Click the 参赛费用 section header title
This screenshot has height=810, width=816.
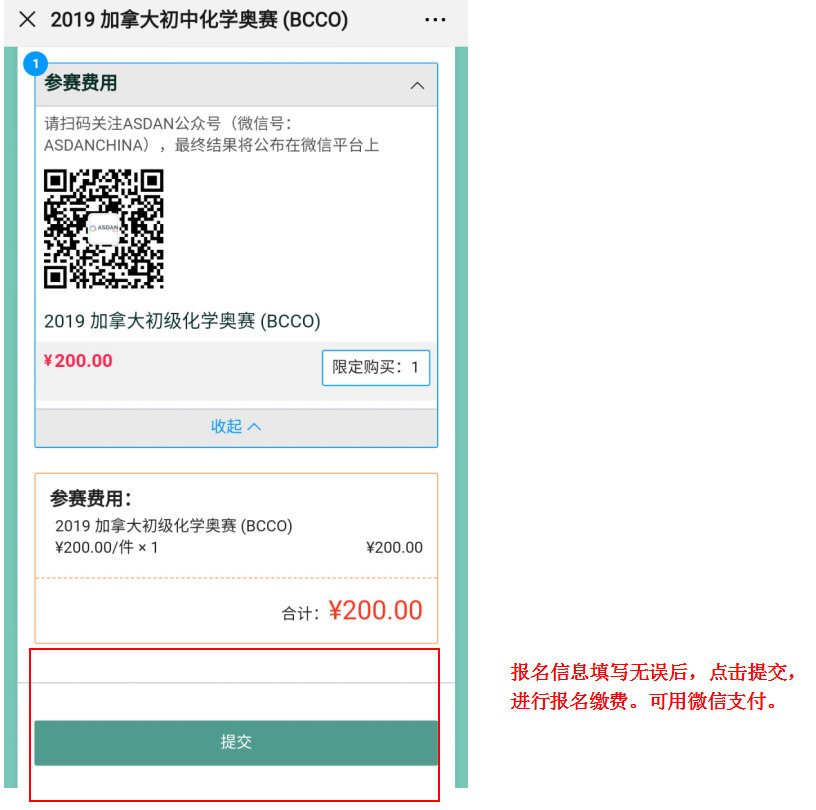pyautogui.click(x=81, y=83)
